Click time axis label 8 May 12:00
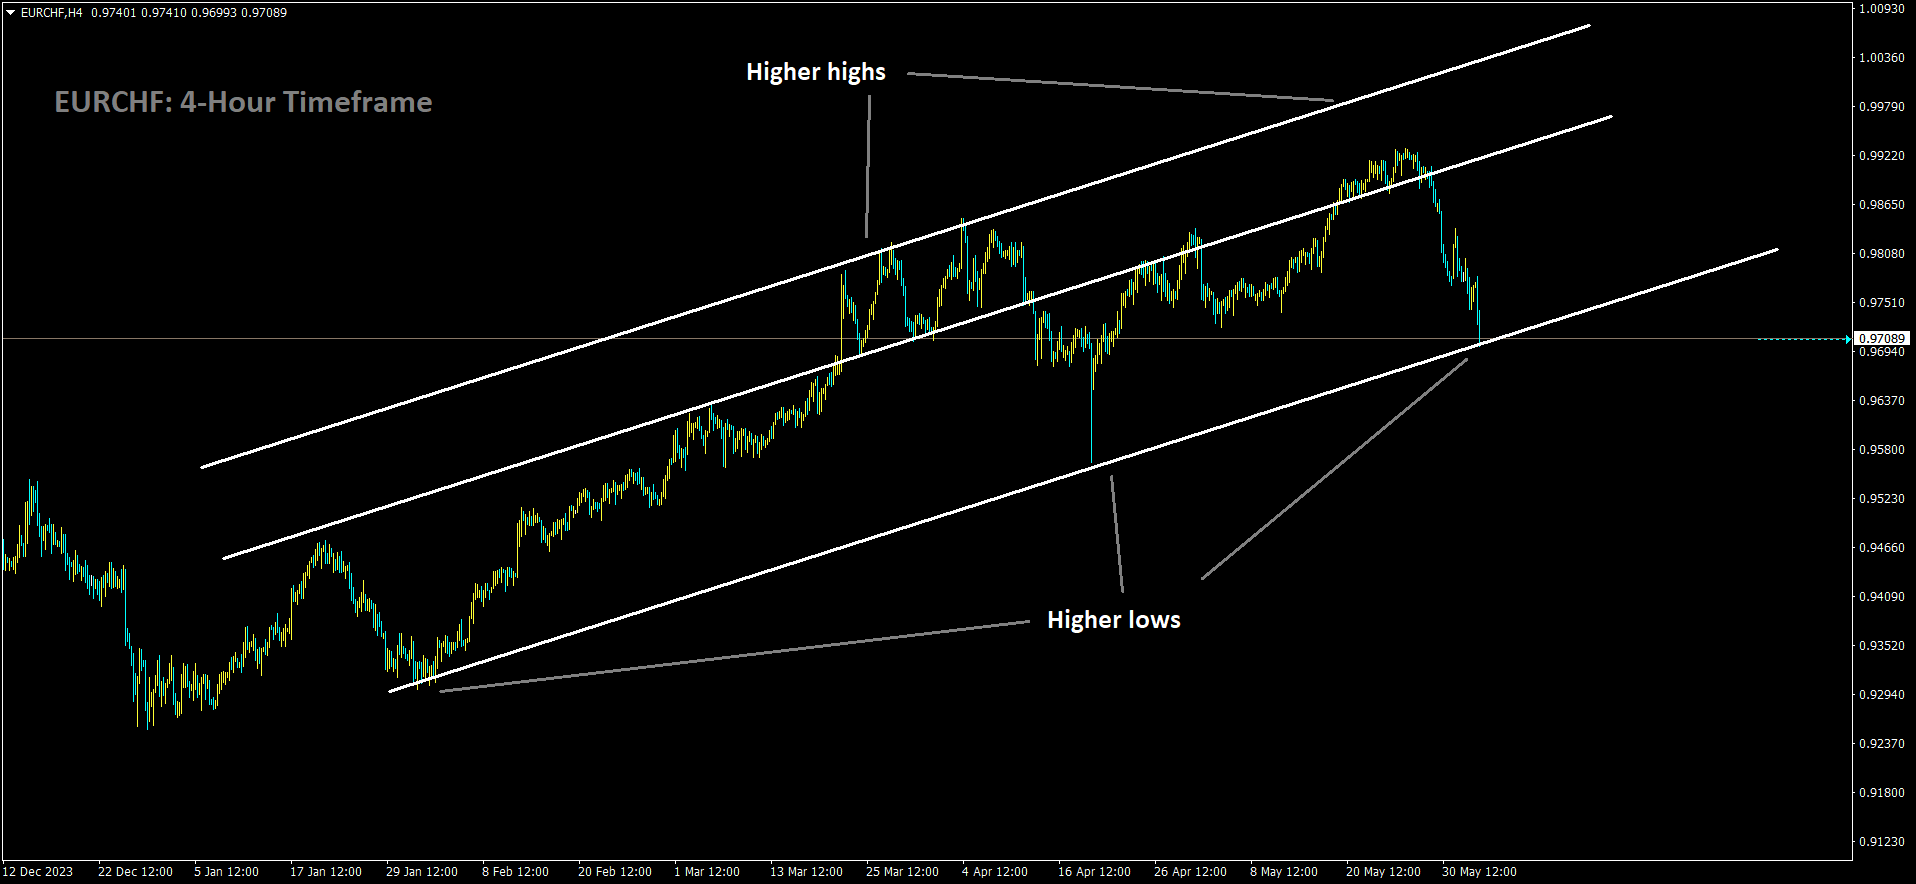Viewport: 1916px width, 884px height. pos(1284,872)
